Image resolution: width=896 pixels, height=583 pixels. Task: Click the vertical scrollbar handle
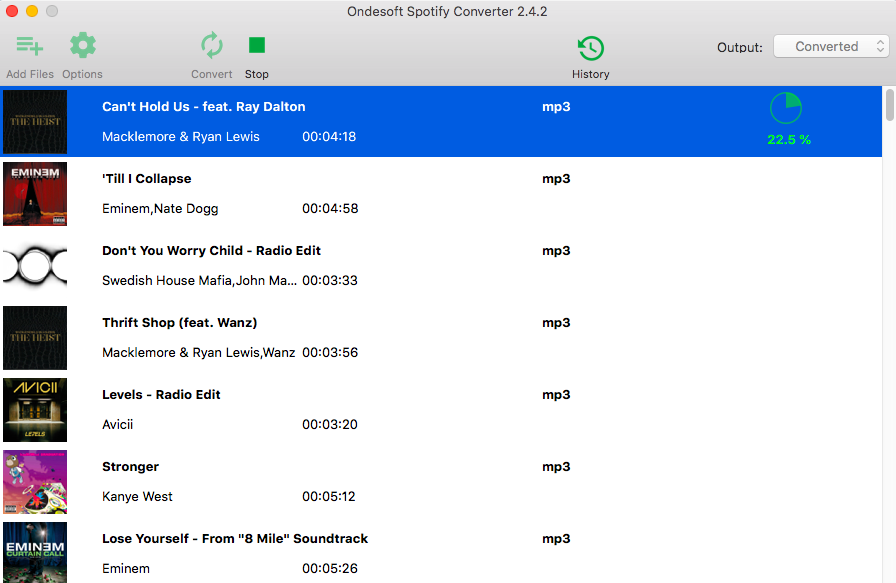coord(890,105)
